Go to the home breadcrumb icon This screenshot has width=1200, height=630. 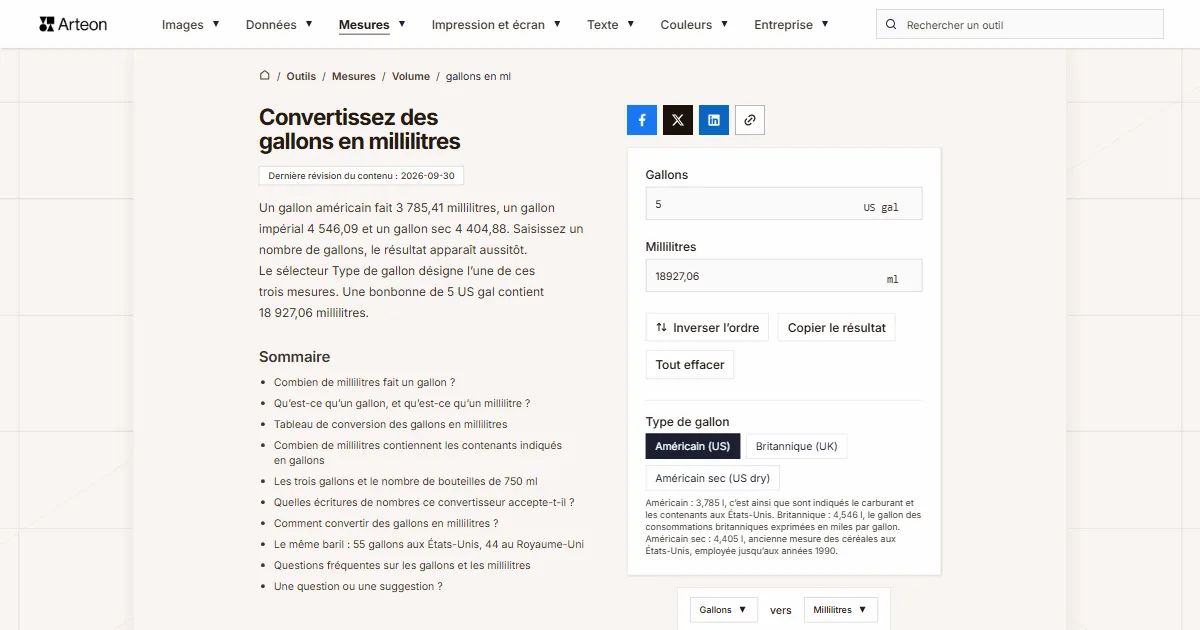(265, 76)
